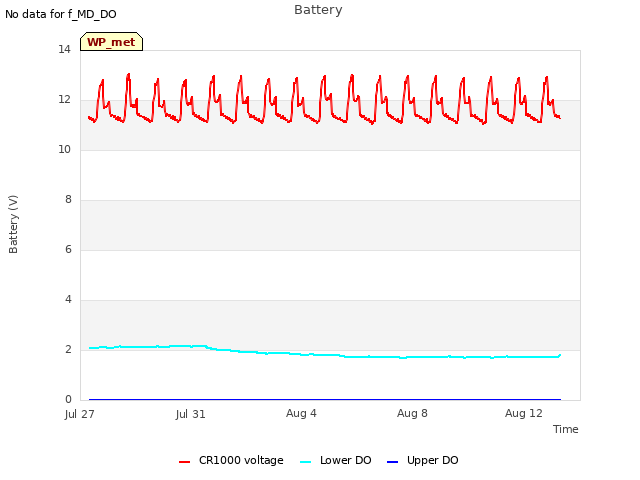This screenshot has width=640, height=480.
Task: Click the y-axis value 12
Action: 64,100
